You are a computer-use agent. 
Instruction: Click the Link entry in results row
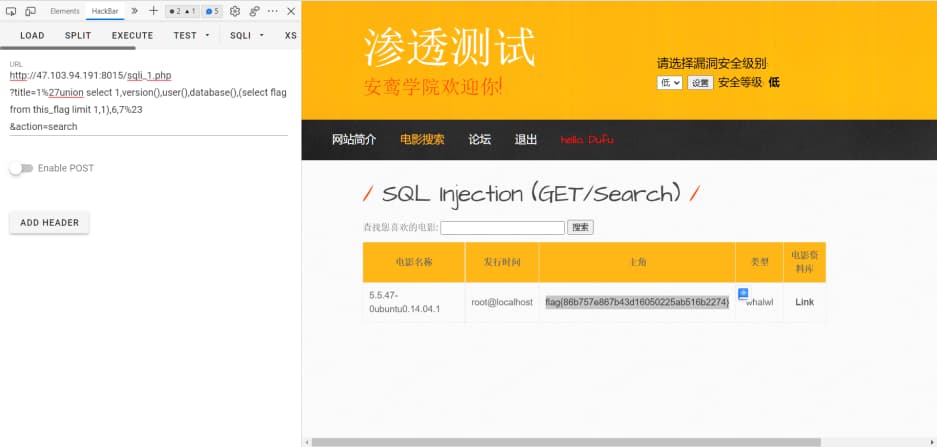[x=804, y=302]
